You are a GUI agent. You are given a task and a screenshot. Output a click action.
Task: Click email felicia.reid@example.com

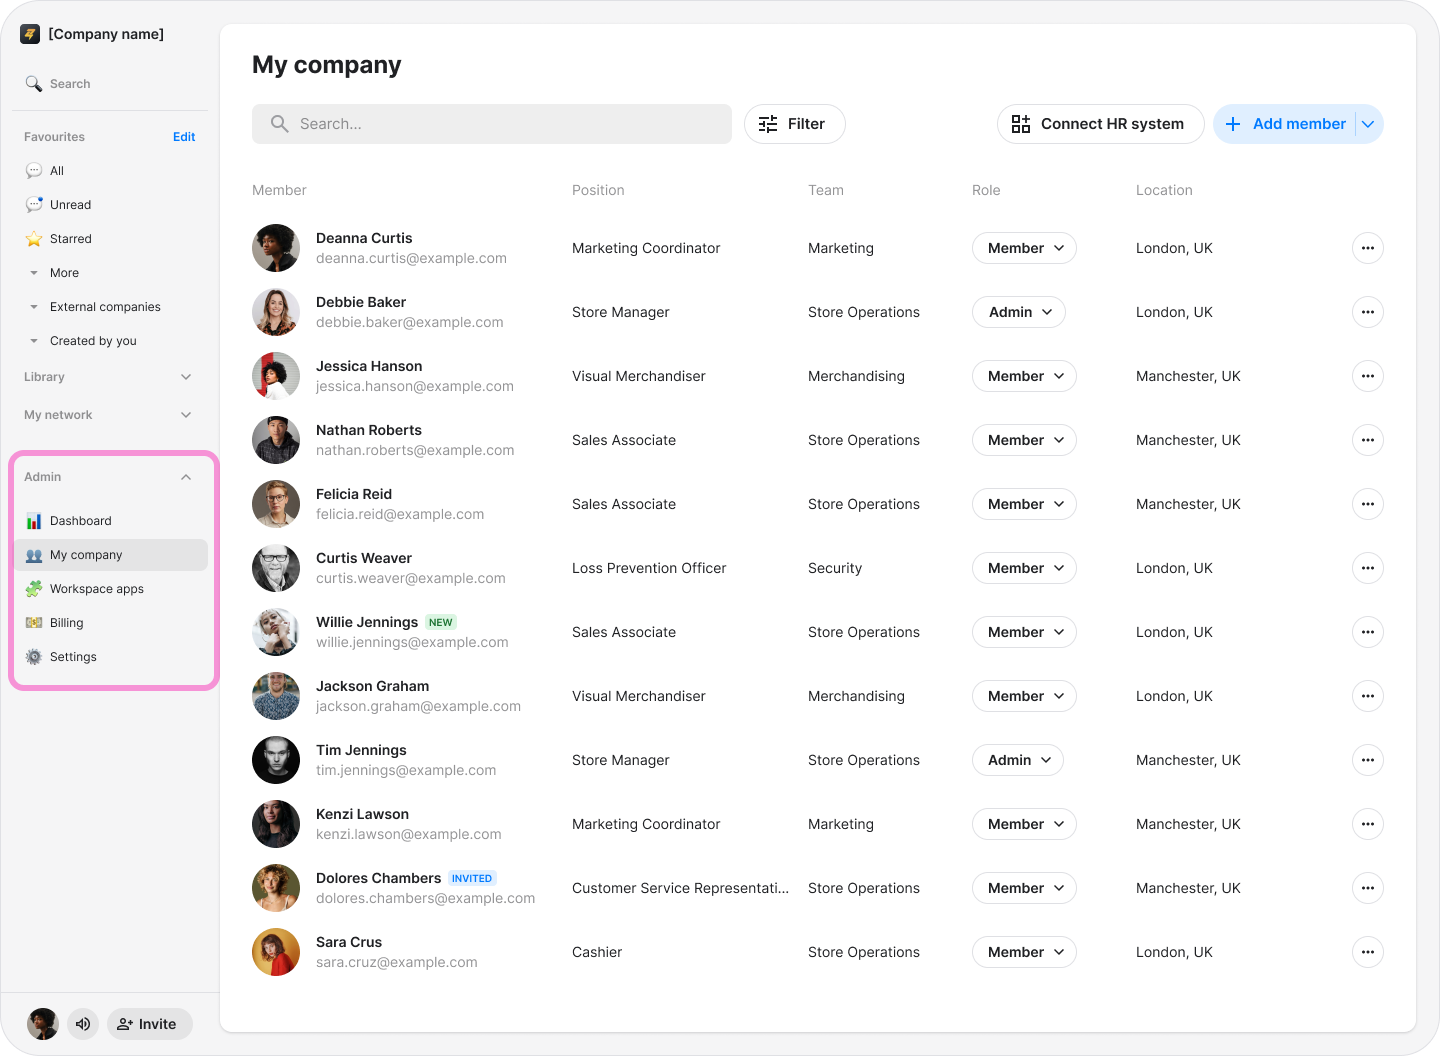[400, 514]
